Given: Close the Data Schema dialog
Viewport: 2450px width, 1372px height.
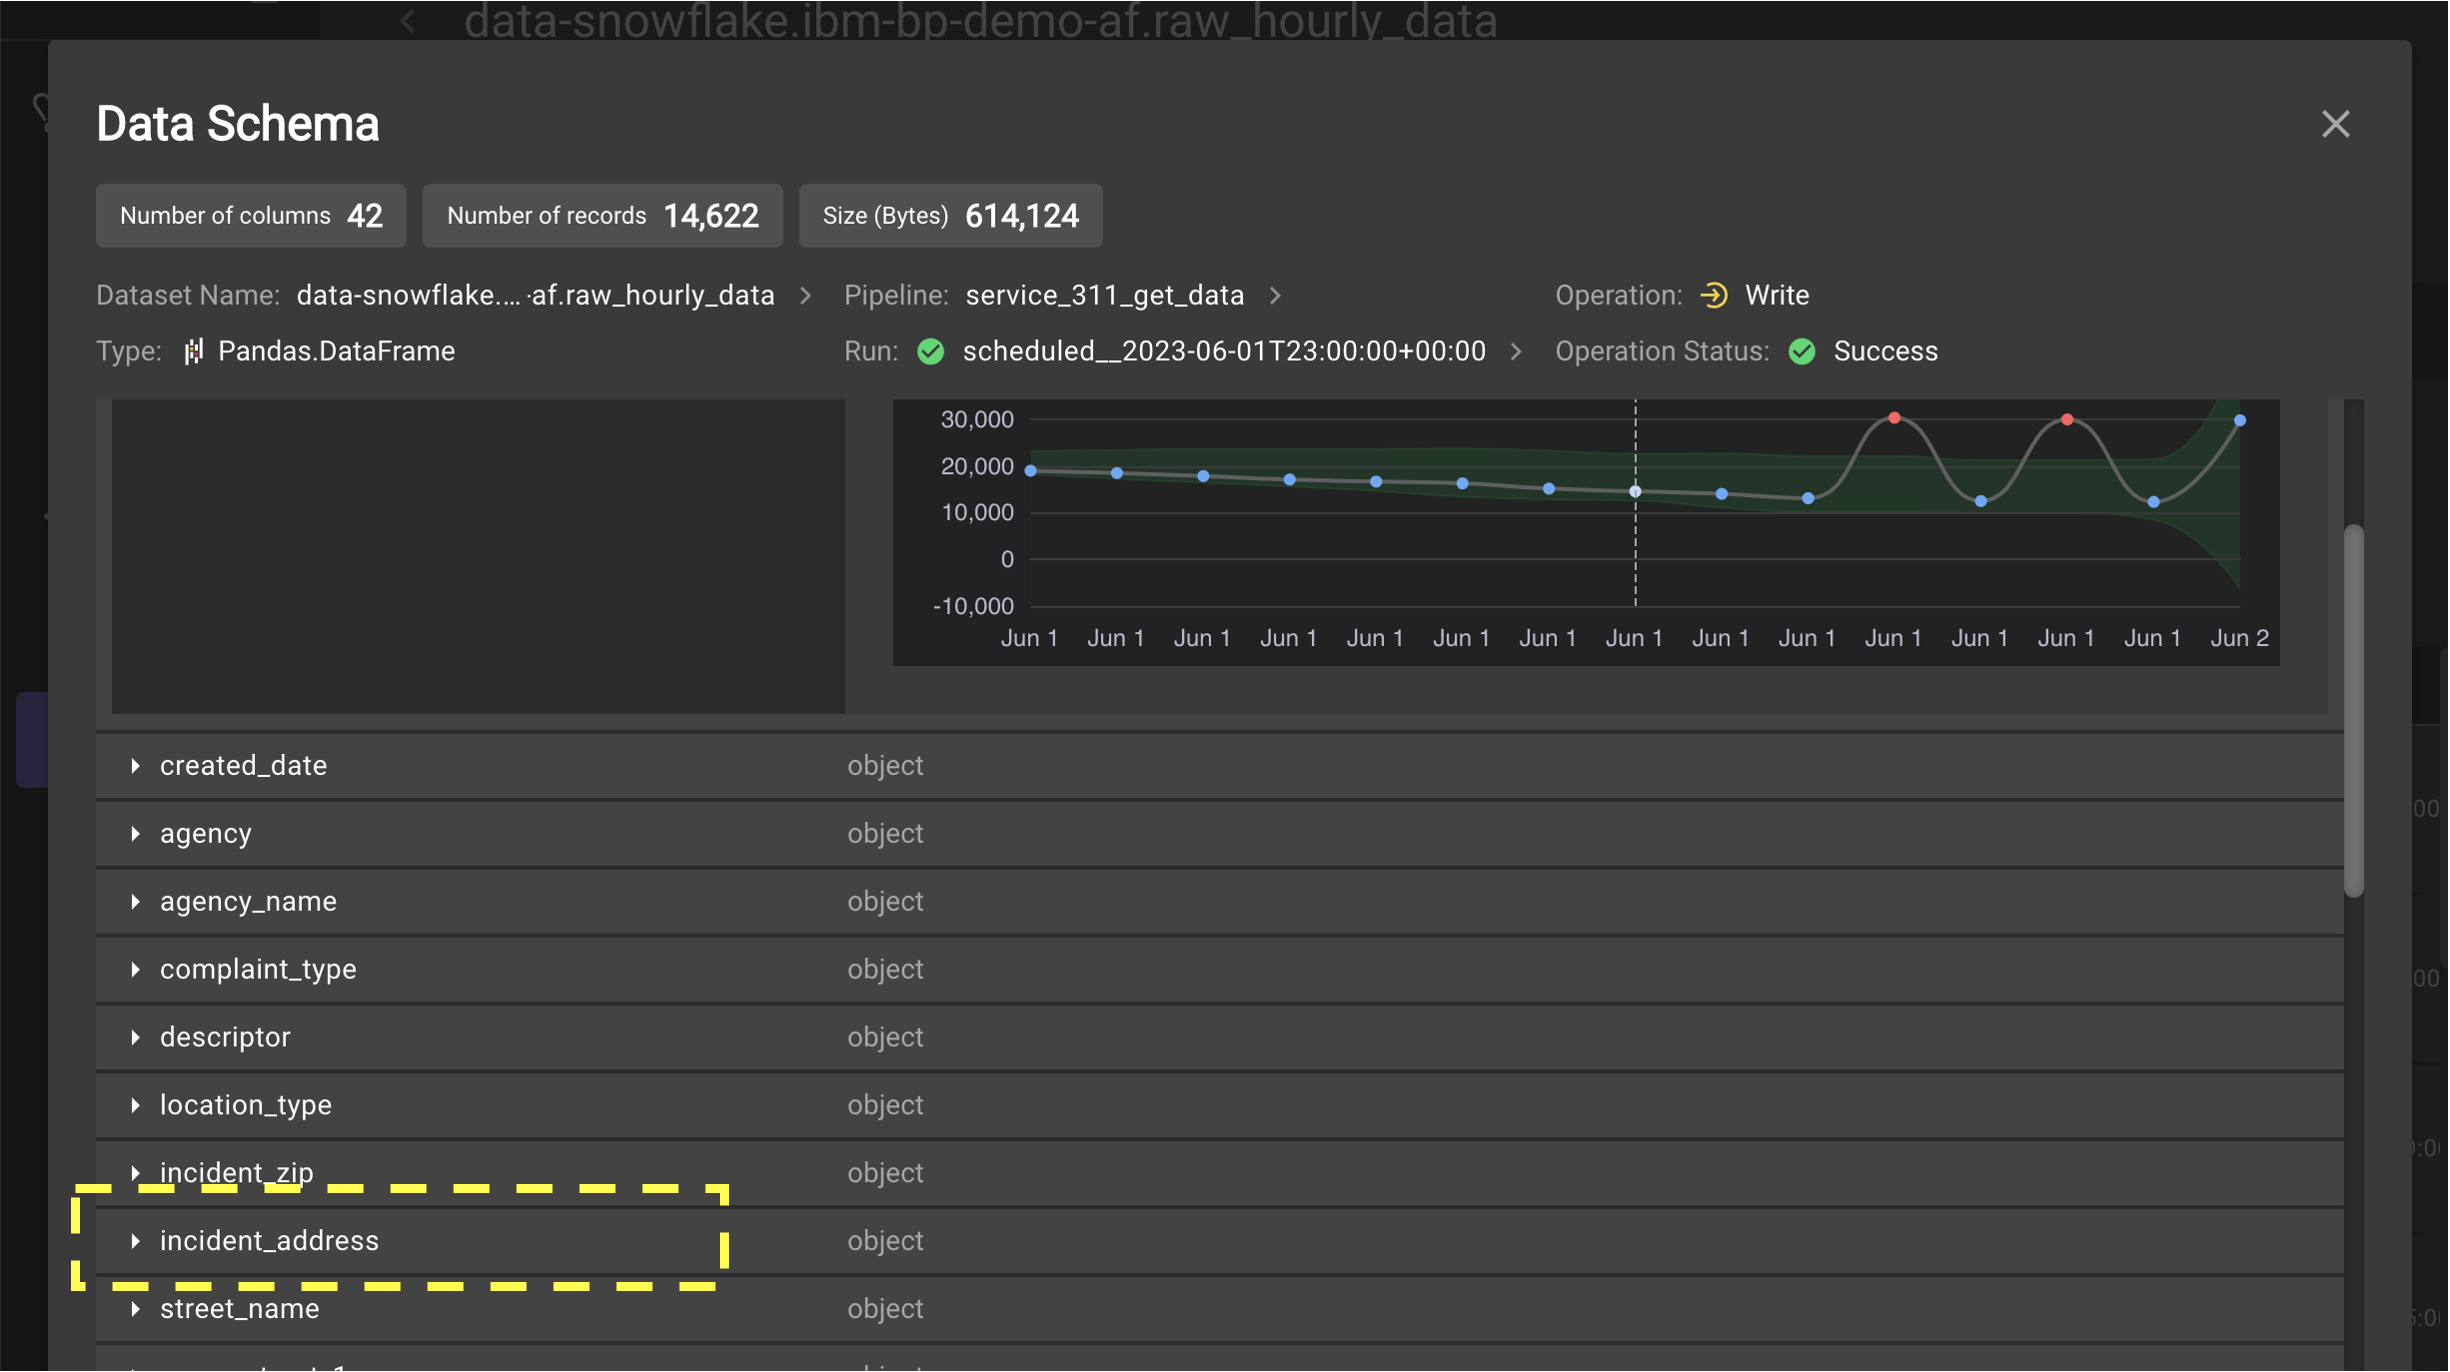Looking at the screenshot, I should [2335, 124].
